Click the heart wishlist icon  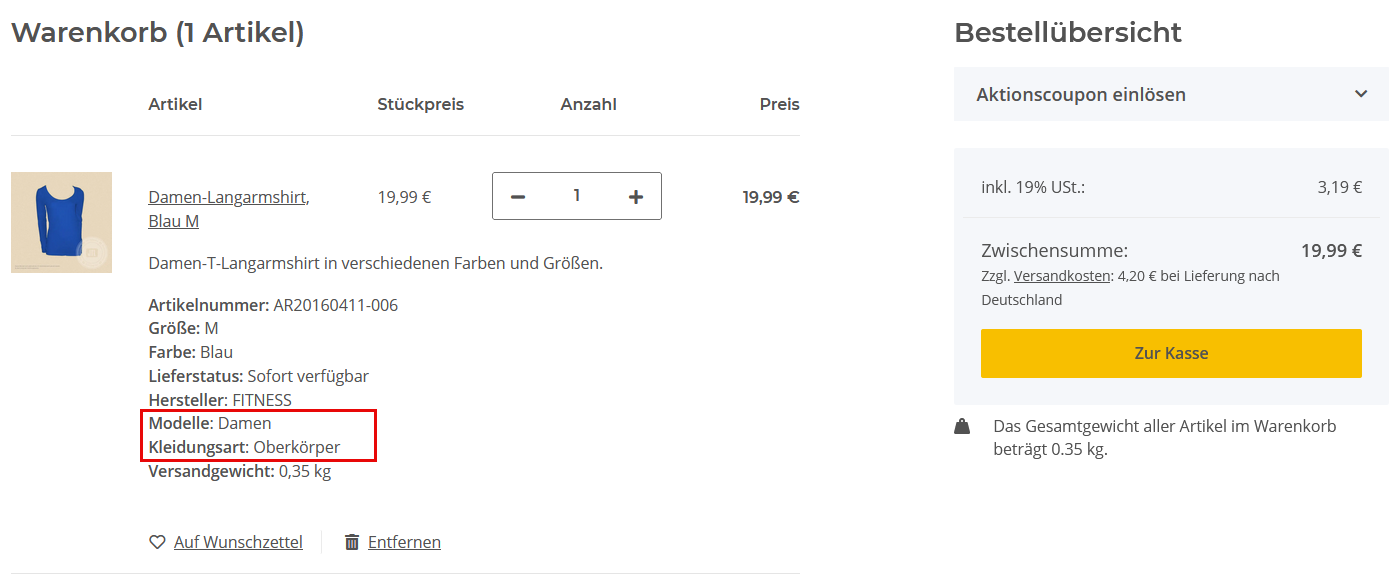coord(157,542)
